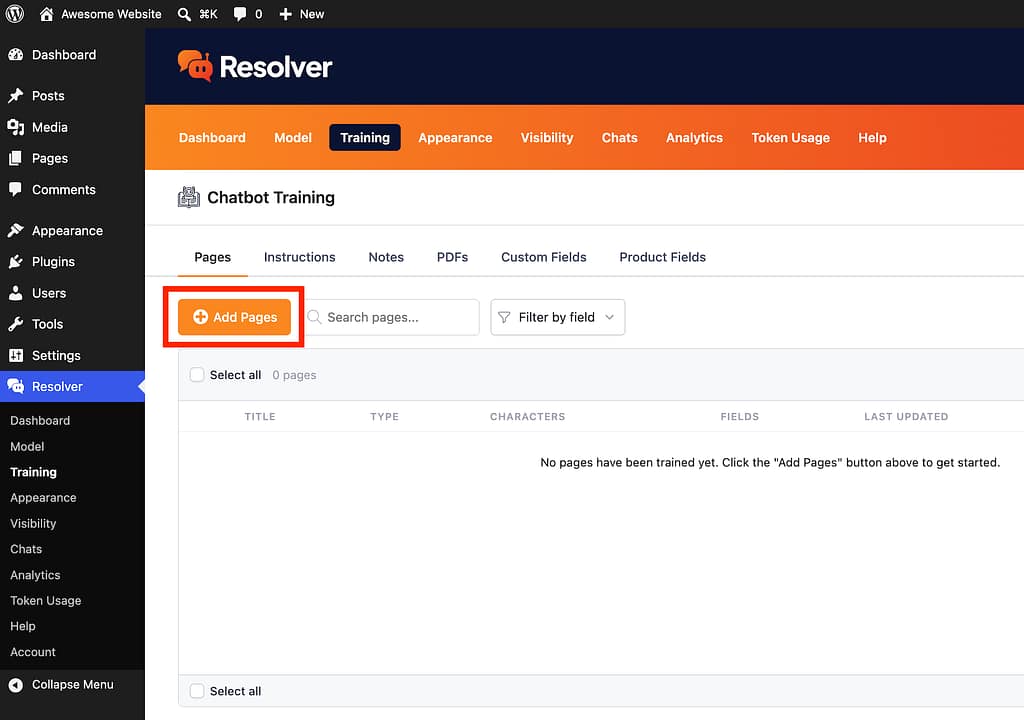
Task: Click the plus icon beside New
Action: (285, 14)
